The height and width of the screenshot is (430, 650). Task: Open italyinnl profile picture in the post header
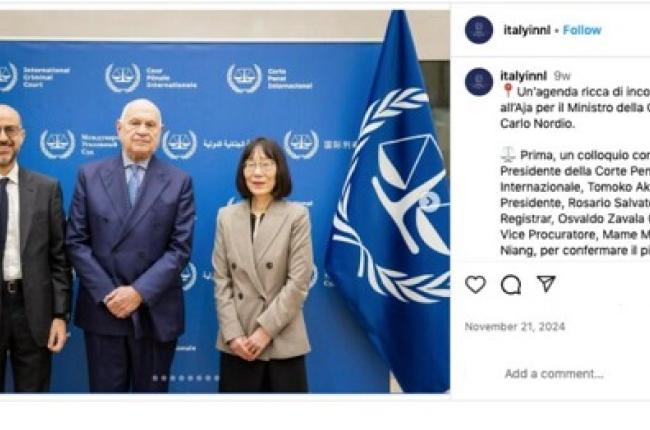pos(479,30)
